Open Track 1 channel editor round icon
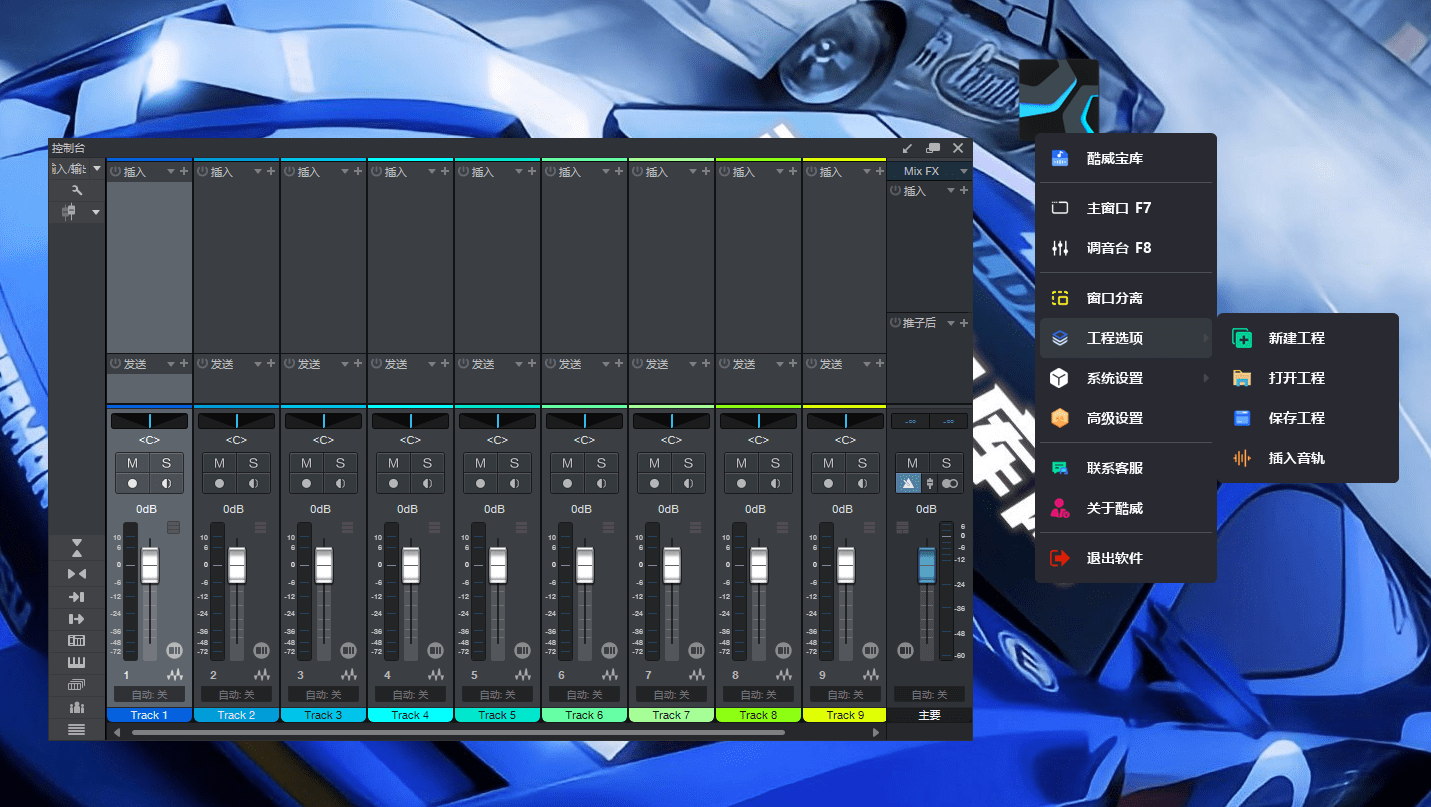 pos(174,650)
